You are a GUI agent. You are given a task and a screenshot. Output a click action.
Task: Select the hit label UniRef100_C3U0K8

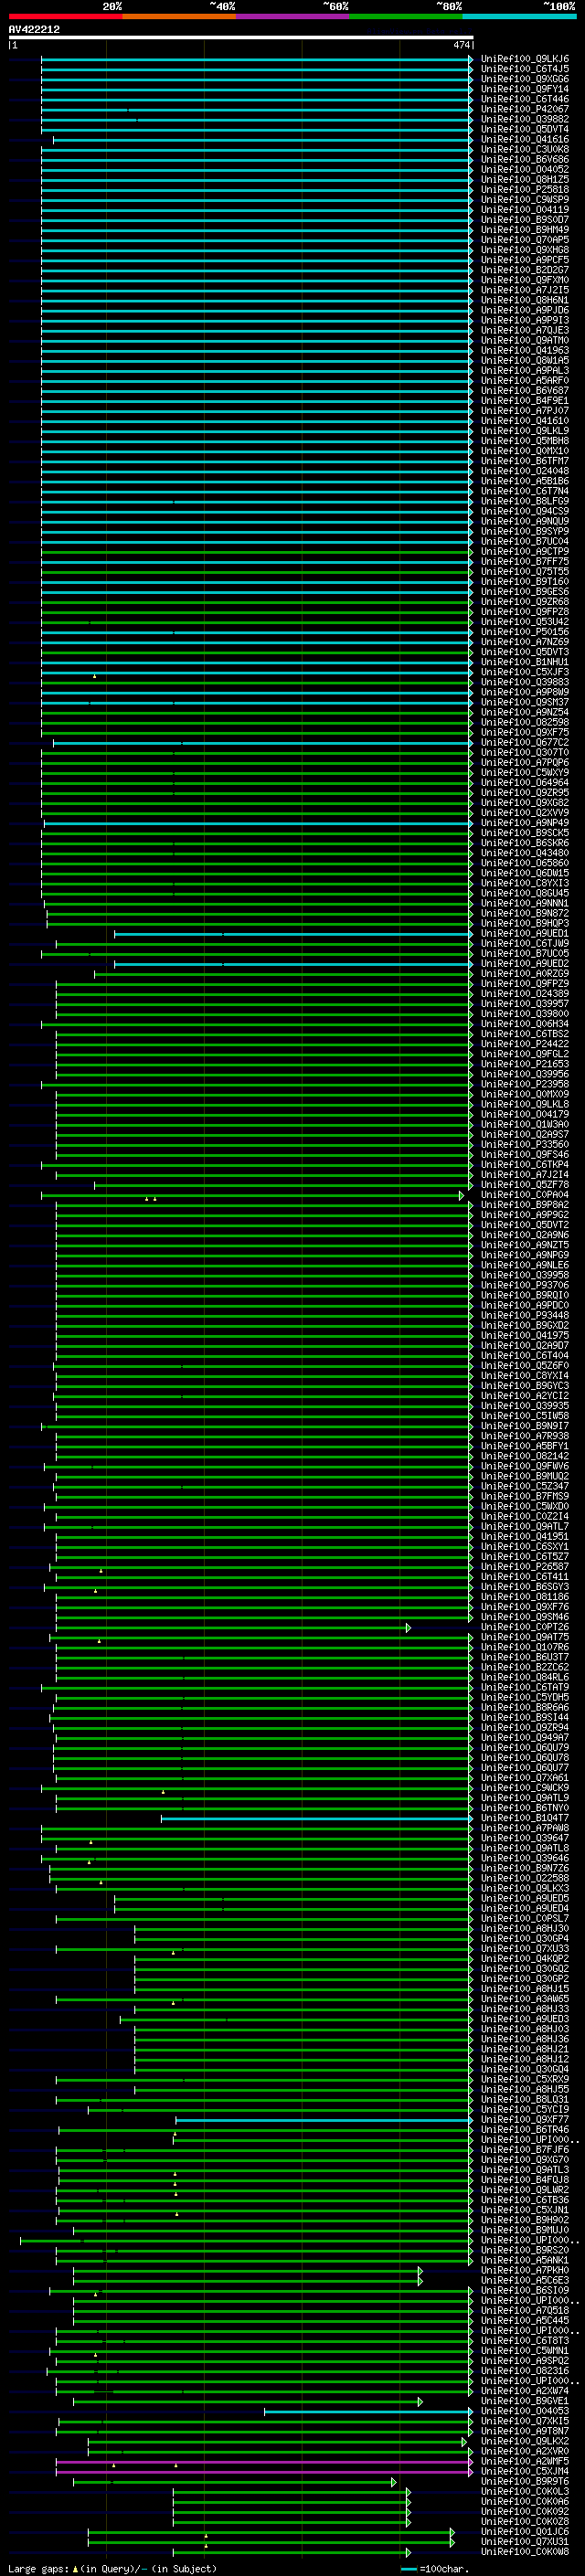pyautogui.click(x=524, y=149)
